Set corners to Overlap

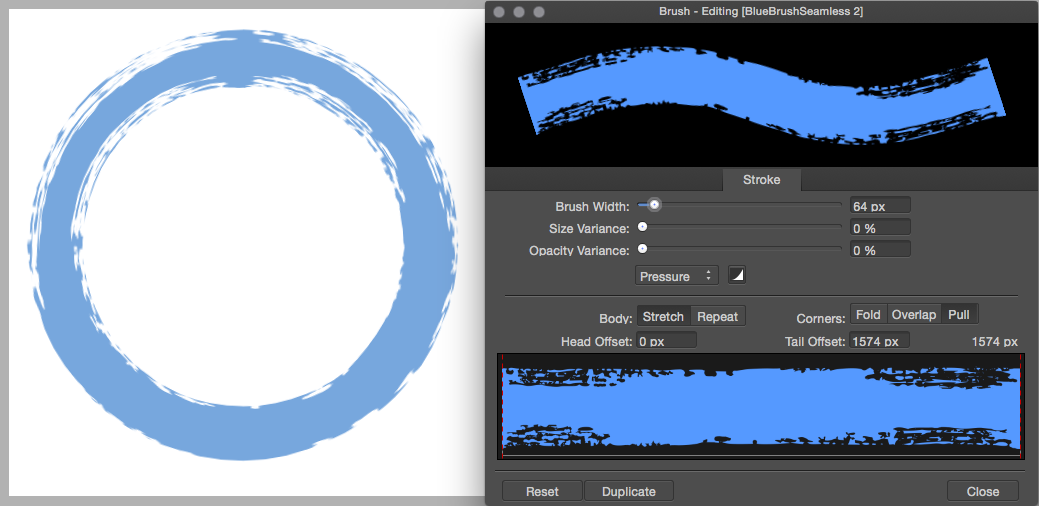(x=914, y=315)
